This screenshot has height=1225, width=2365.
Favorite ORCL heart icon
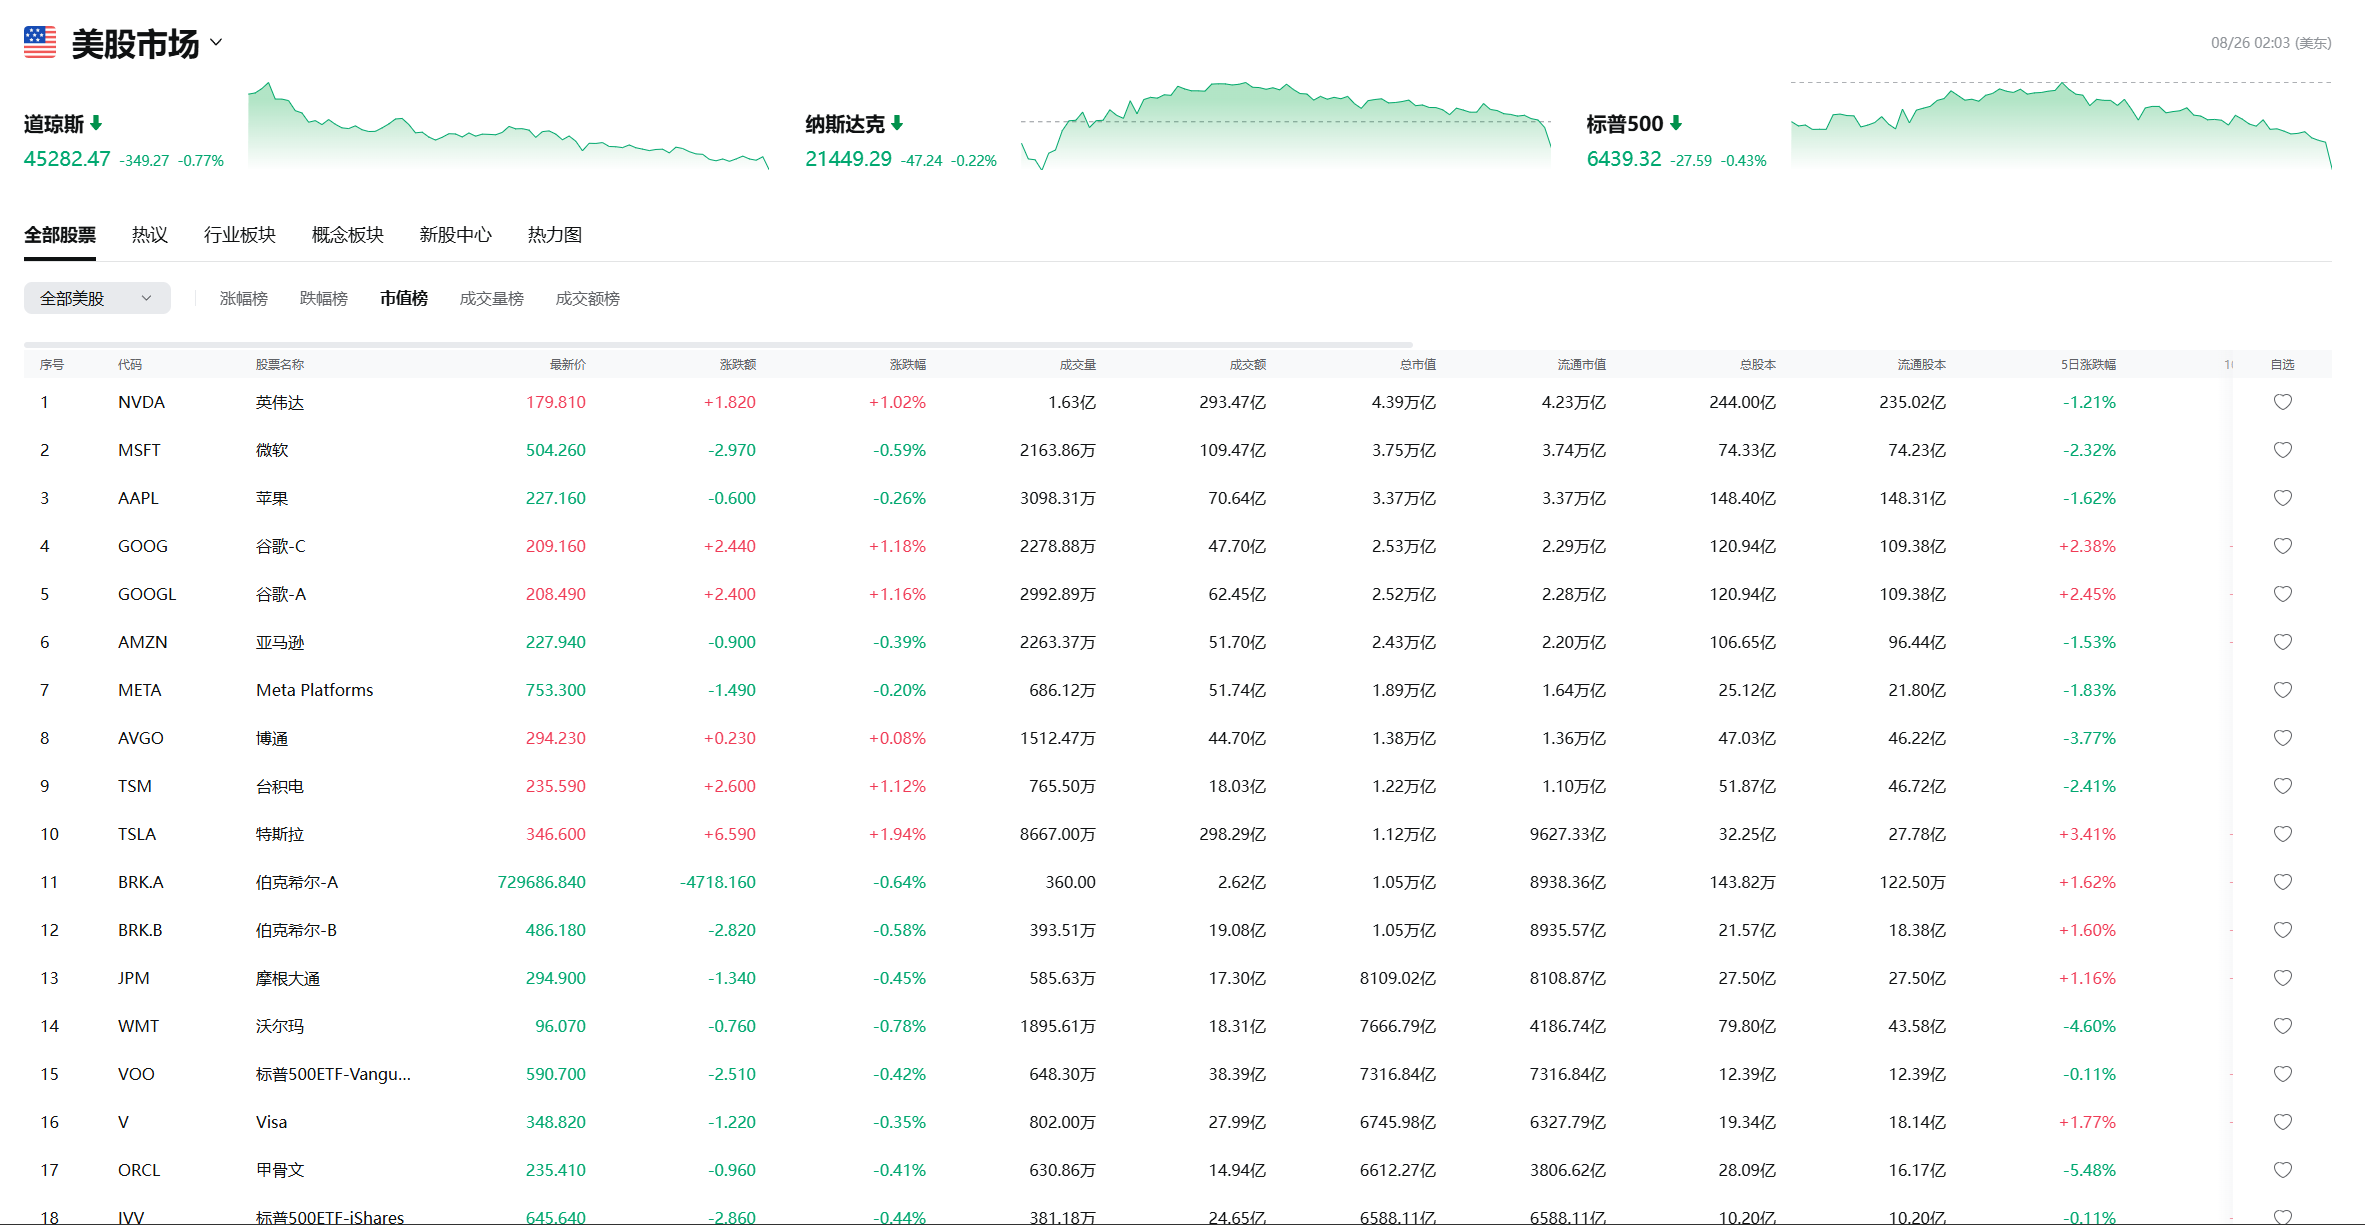click(2283, 1170)
